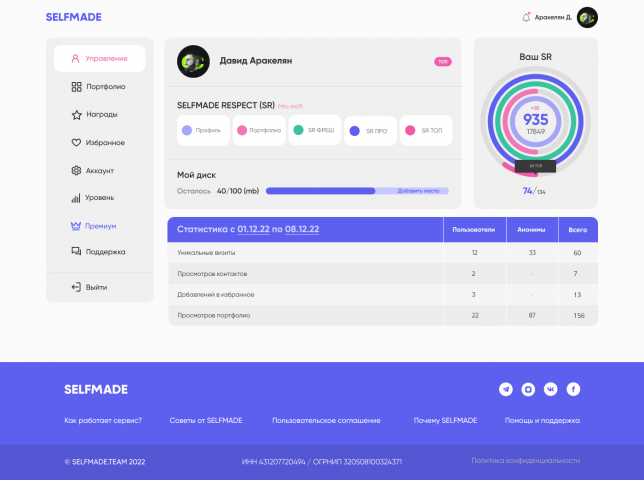
Task: Click statistics end date 08.12.22
Action: point(302,229)
